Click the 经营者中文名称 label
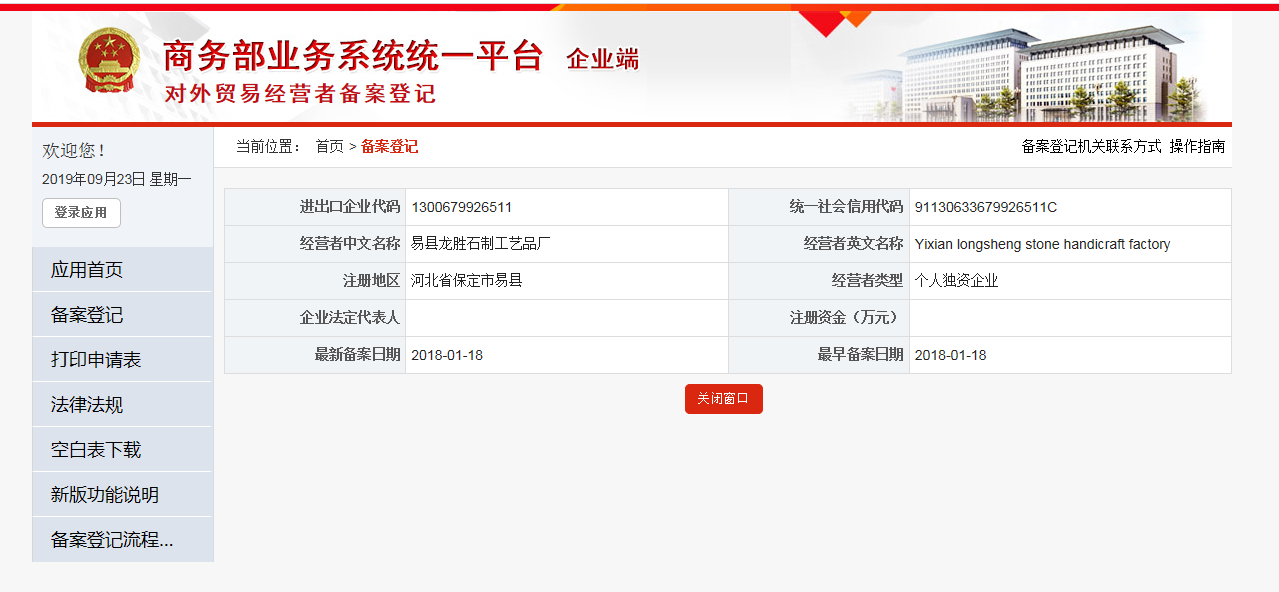 (x=350, y=244)
